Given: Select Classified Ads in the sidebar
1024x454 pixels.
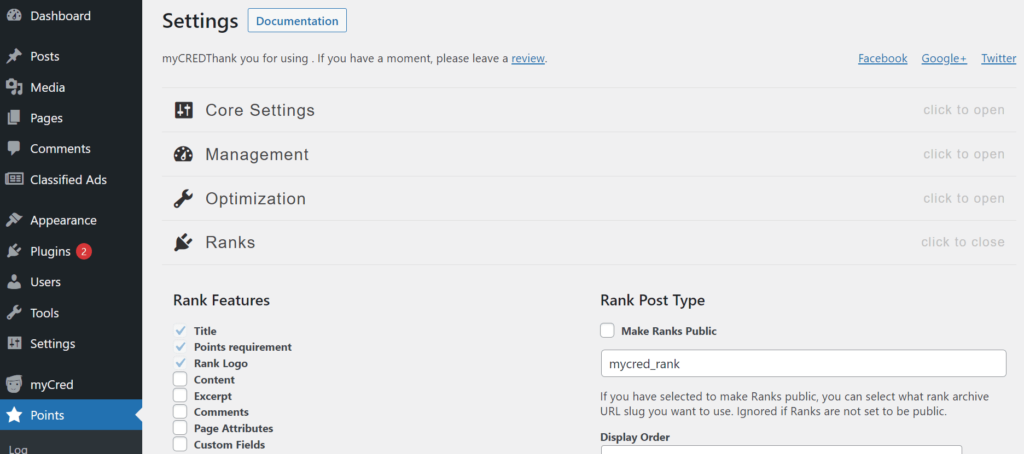Looking at the screenshot, I should point(68,180).
